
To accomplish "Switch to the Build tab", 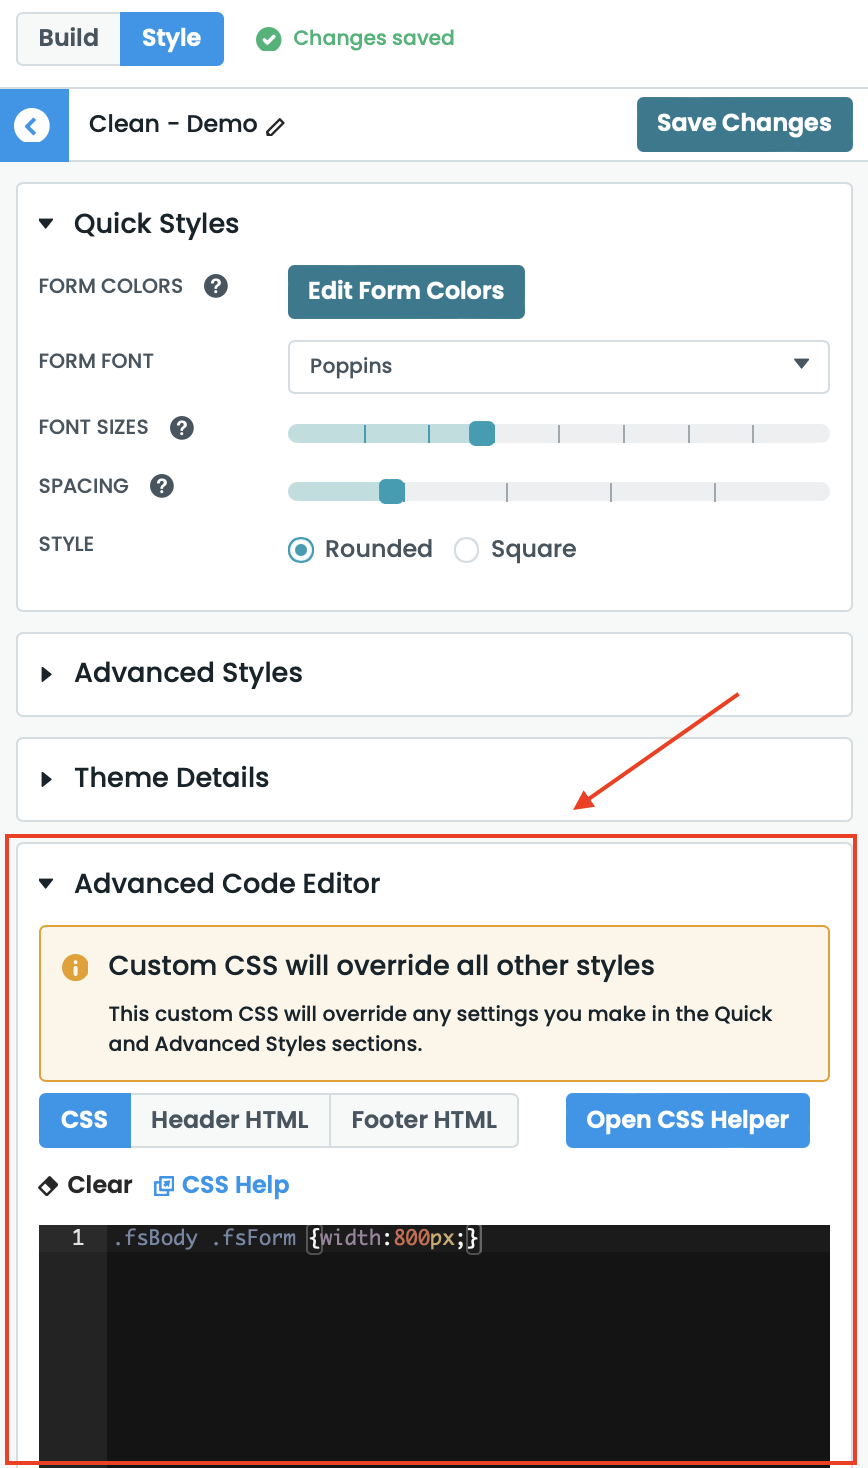I will [x=69, y=38].
